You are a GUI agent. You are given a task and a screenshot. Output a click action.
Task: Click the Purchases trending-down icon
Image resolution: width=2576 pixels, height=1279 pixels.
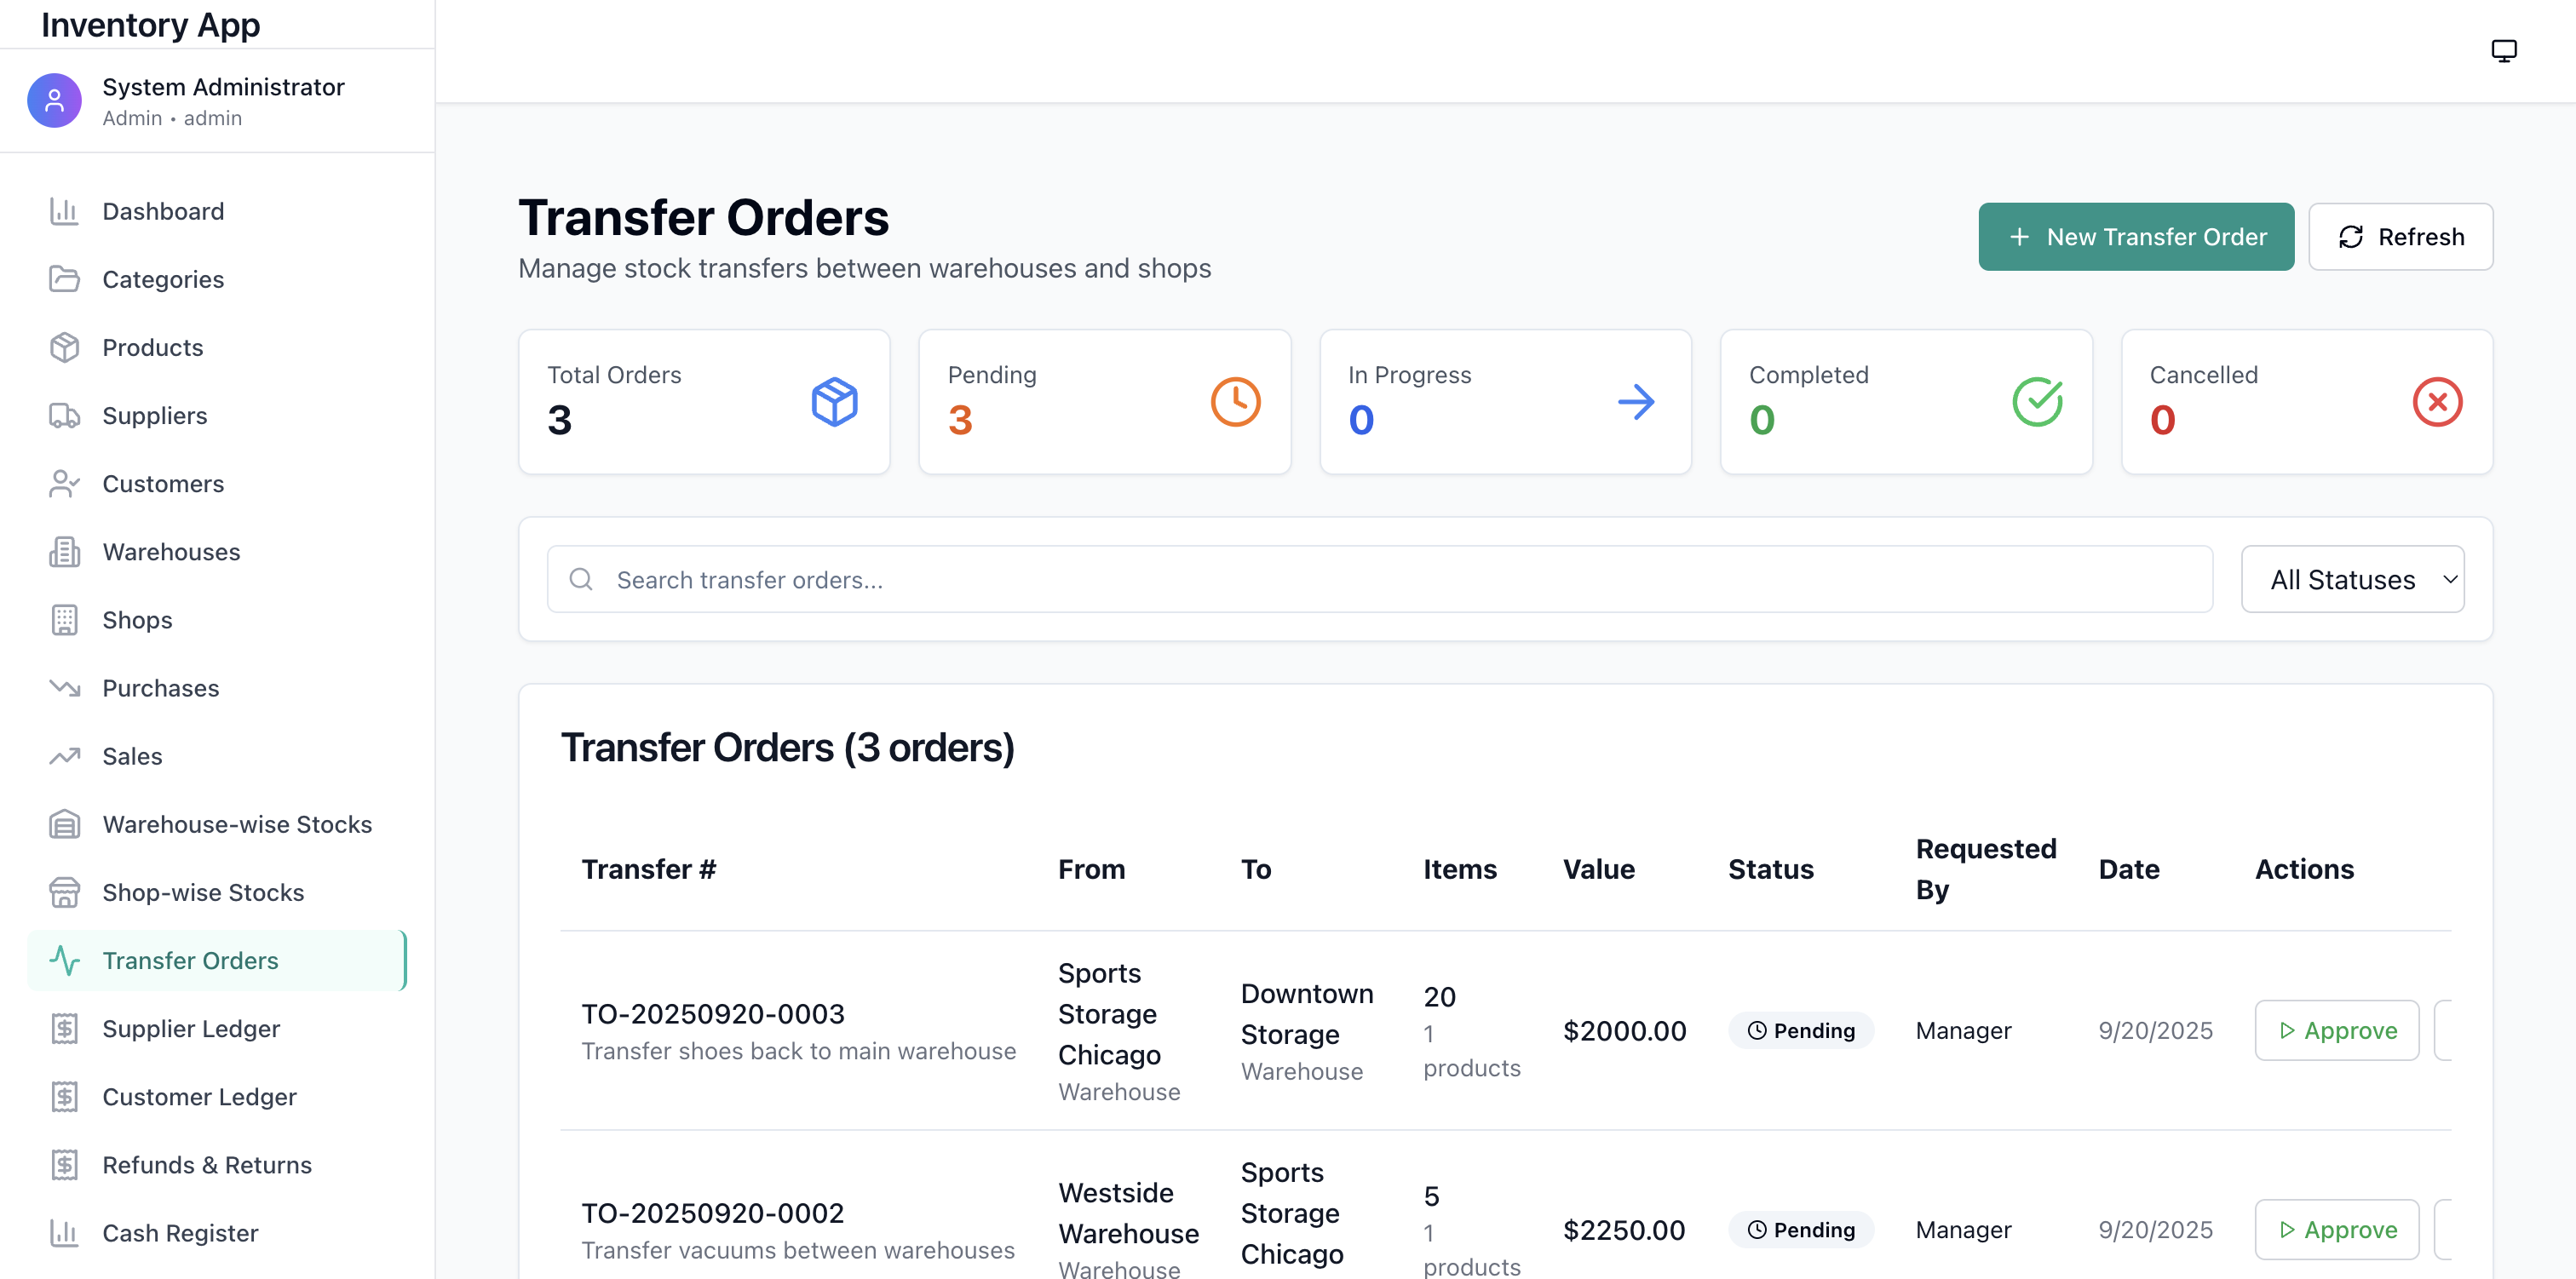pyautogui.click(x=64, y=688)
